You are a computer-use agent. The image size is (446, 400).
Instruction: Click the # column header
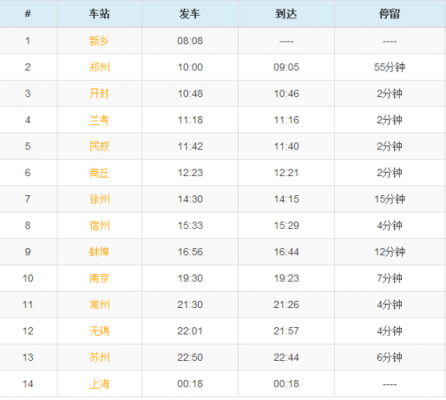(28, 14)
